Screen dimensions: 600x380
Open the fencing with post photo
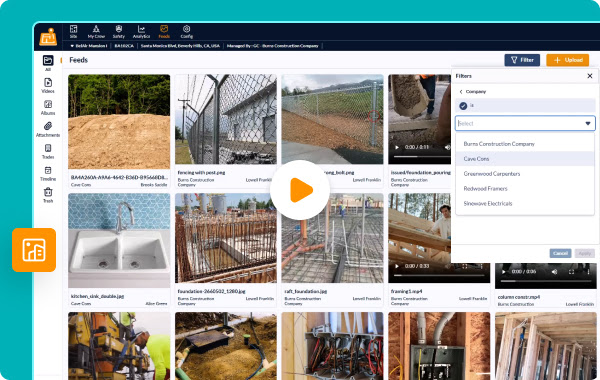tap(226, 119)
